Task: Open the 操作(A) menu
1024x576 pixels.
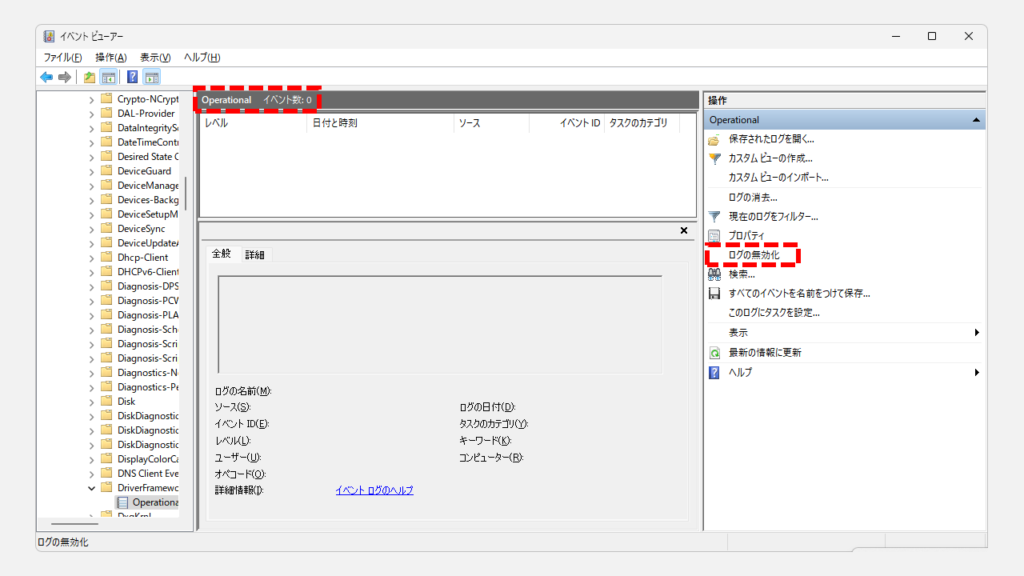Action: click(109, 57)
